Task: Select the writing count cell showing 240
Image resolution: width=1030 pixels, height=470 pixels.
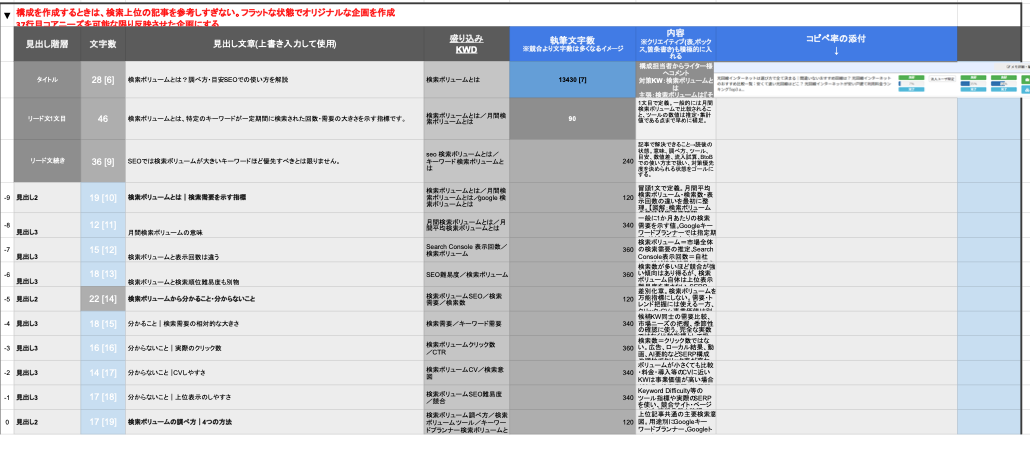Action: point(572,160)
